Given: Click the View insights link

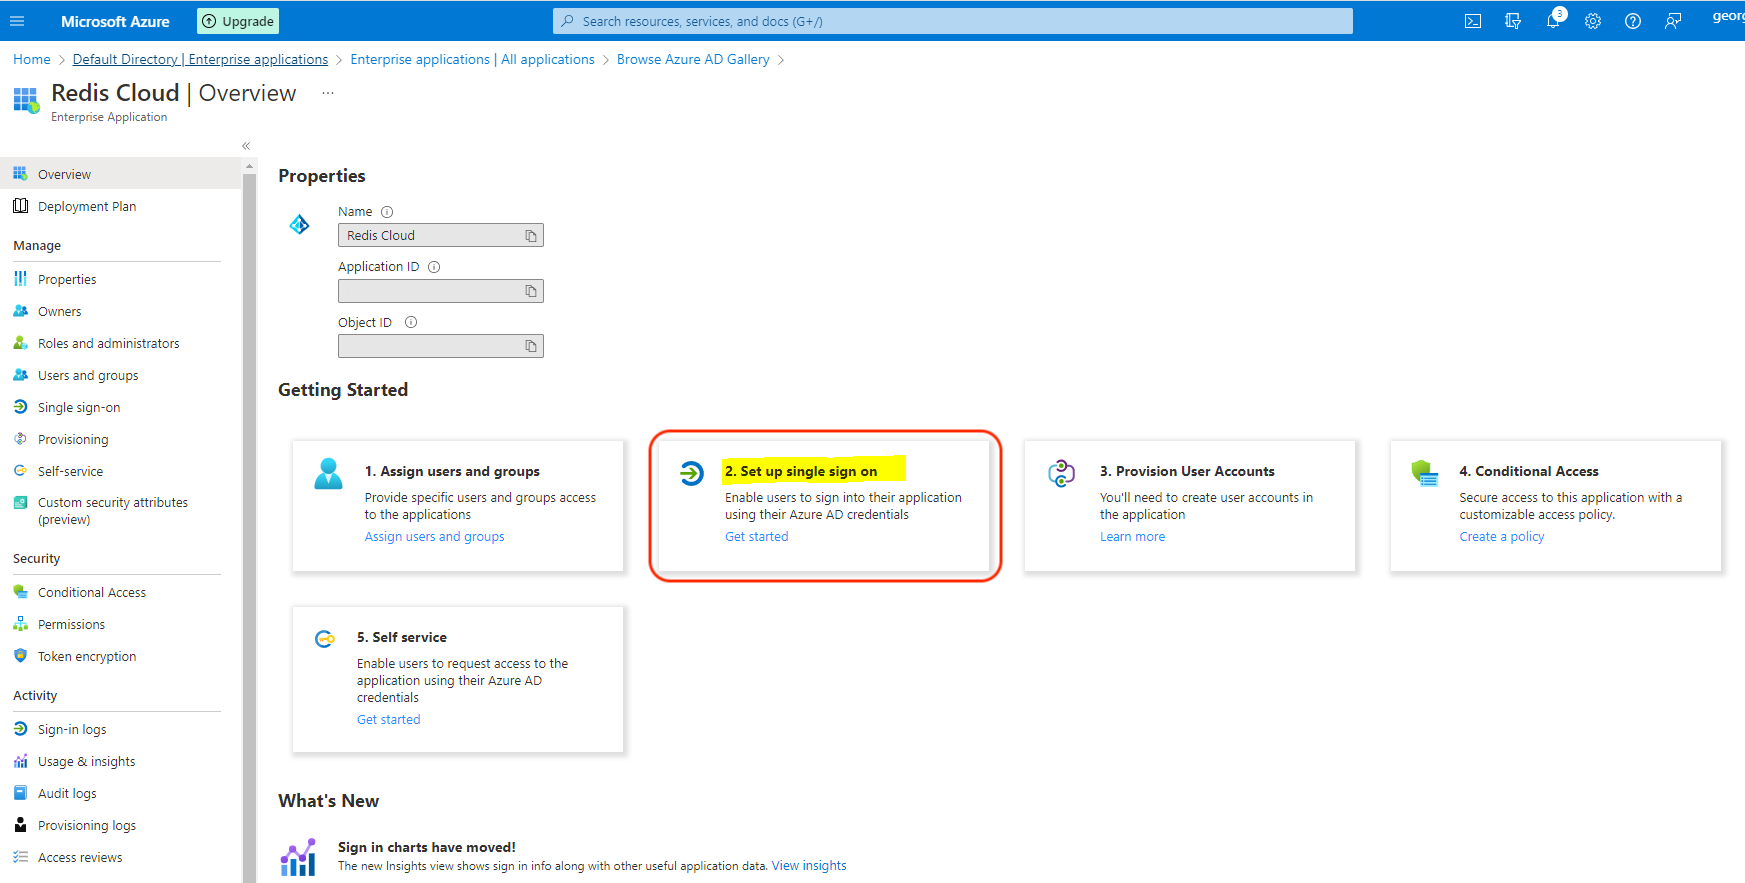Looking at the screenshot, I should coord(808,866).
